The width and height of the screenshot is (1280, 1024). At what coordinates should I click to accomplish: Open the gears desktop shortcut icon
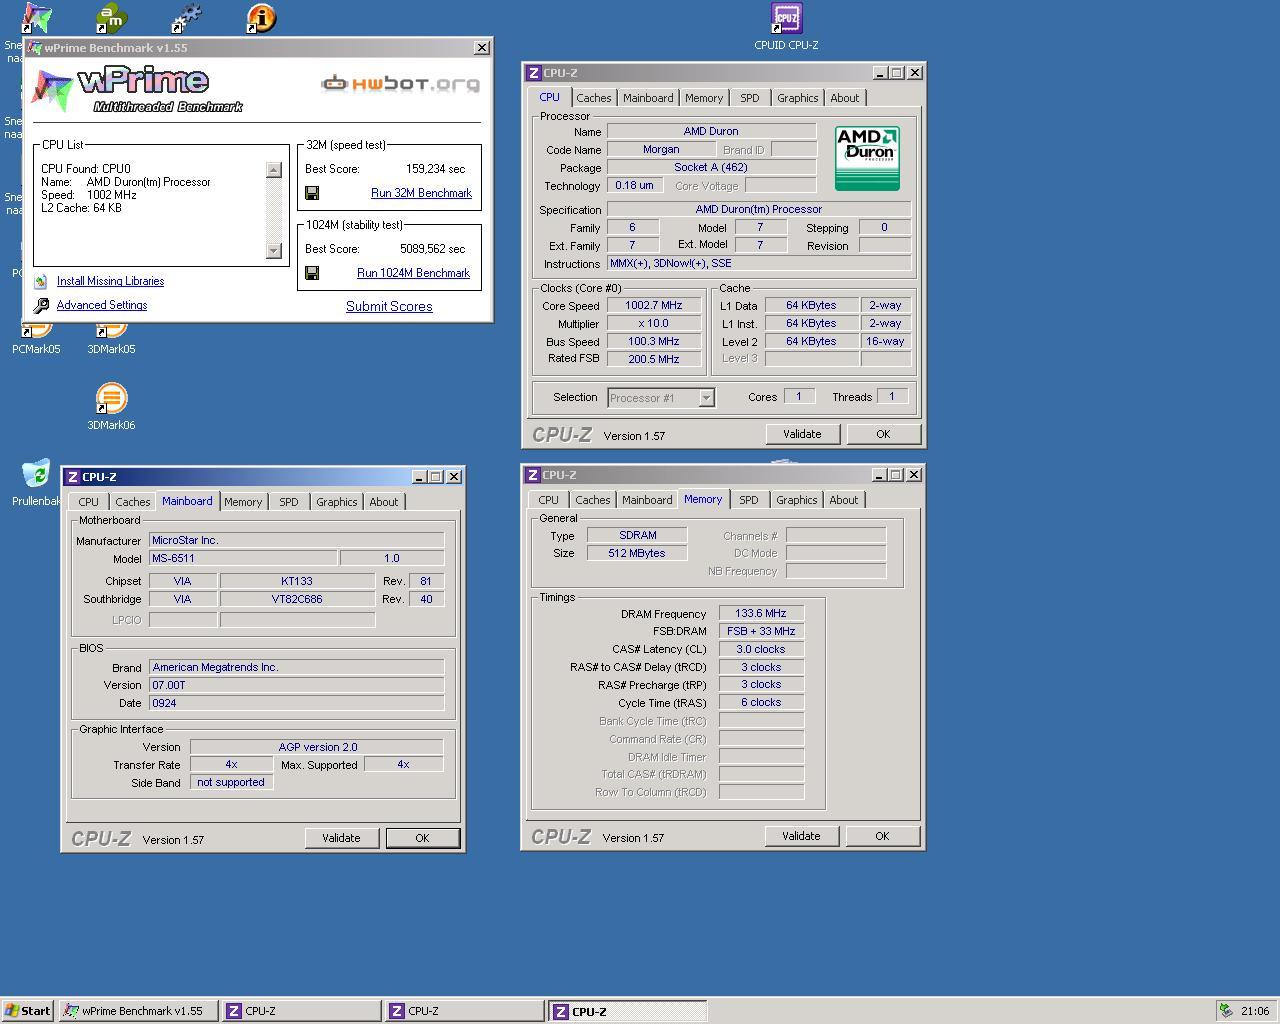coord(186,18)
